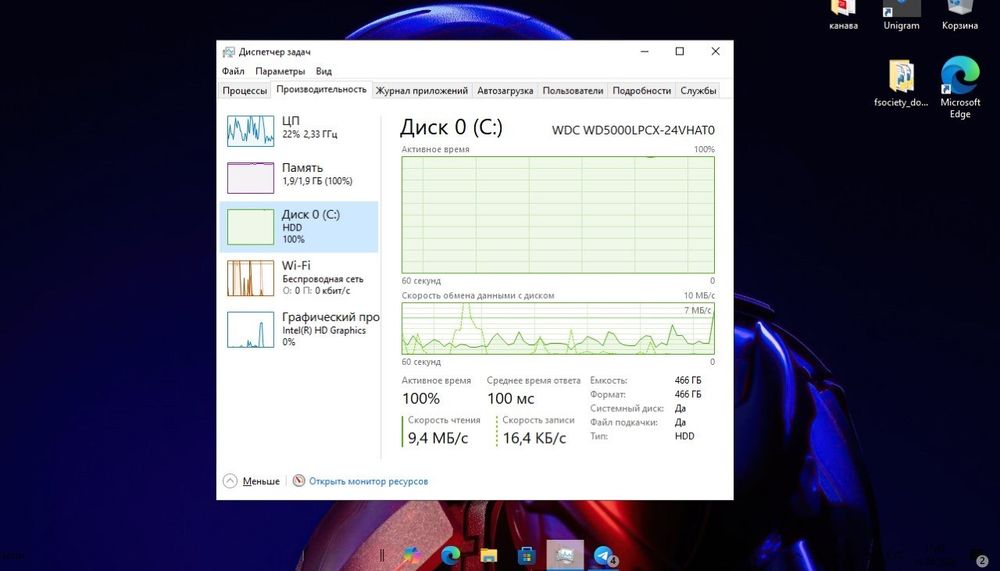Open the Unigram desktop shortcut
The width and height of the screenshot is (1000, 571).
click(x=901, y=15)
